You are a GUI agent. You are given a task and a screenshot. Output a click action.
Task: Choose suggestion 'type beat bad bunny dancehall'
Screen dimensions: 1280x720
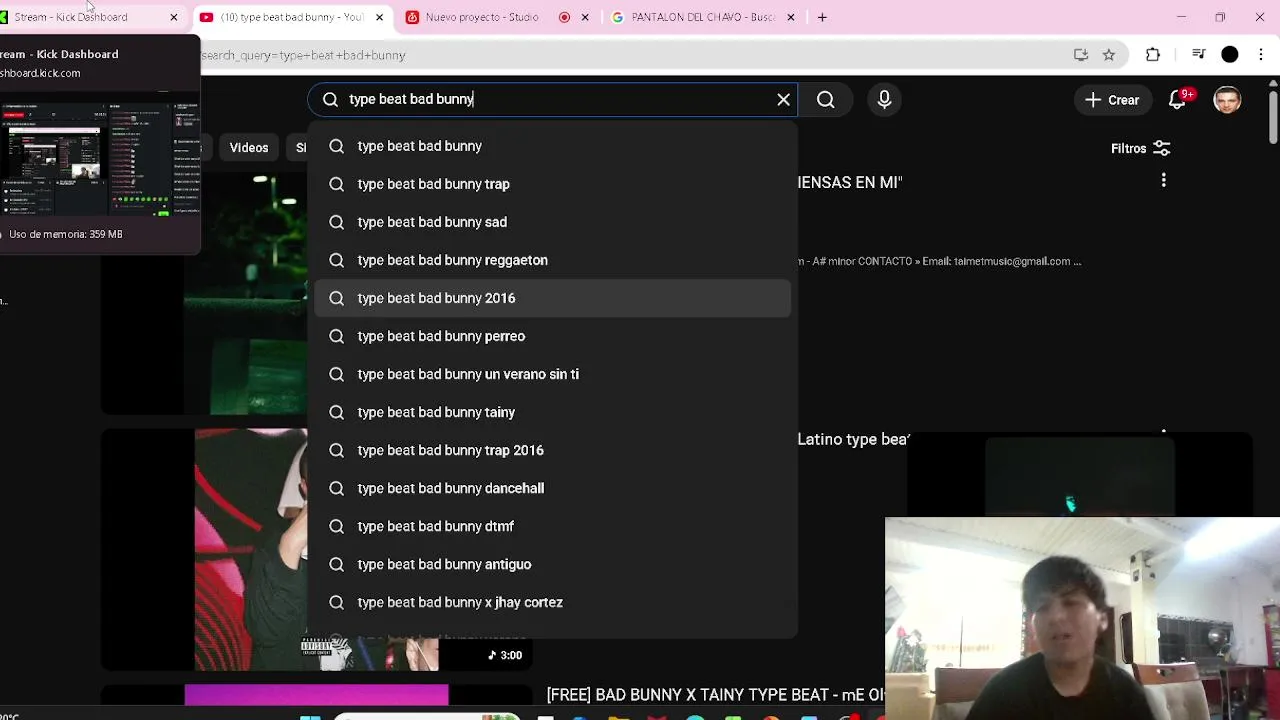point(552,488)
